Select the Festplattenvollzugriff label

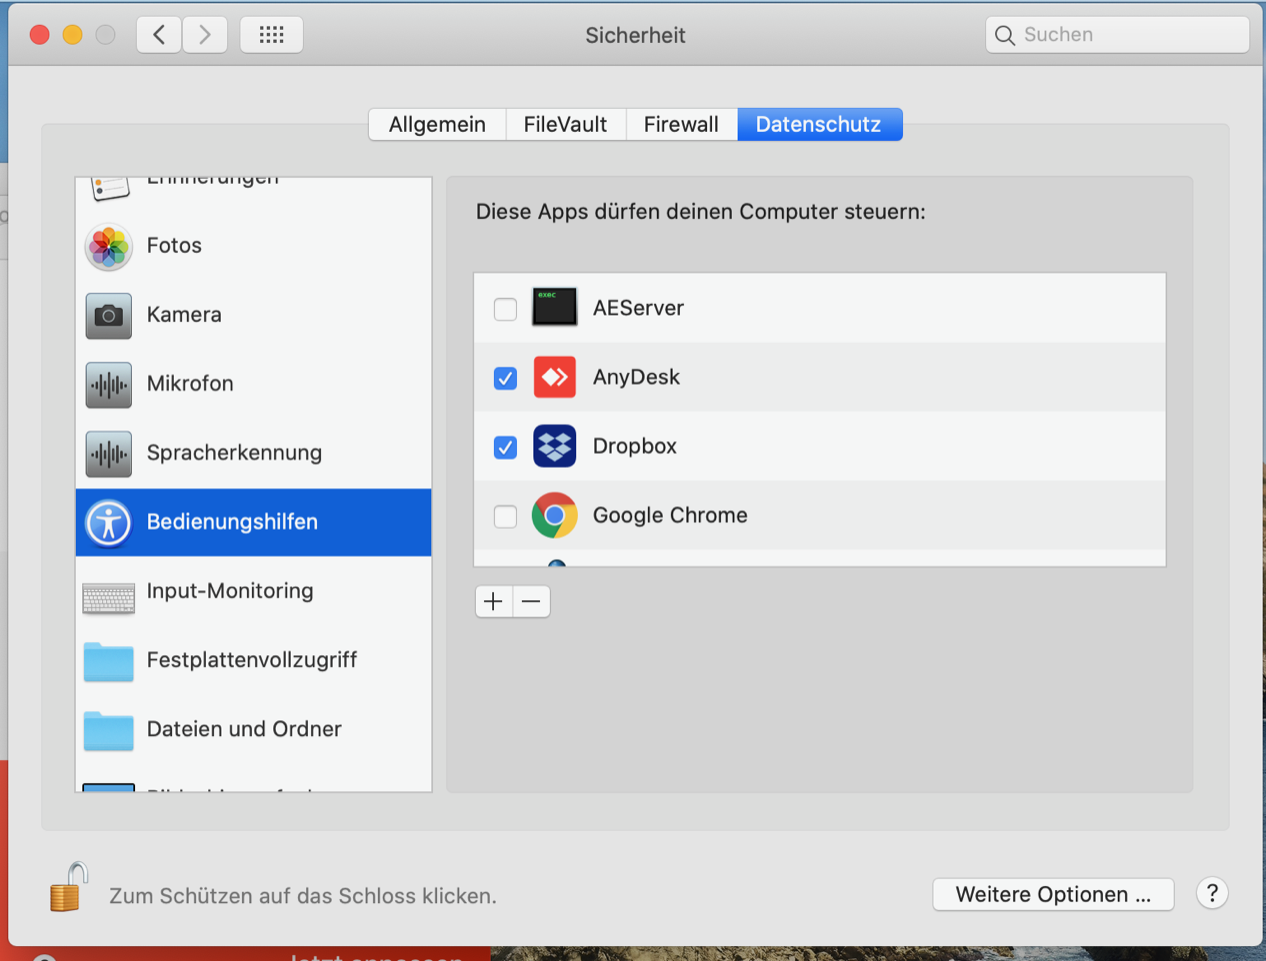click(252, 660)
